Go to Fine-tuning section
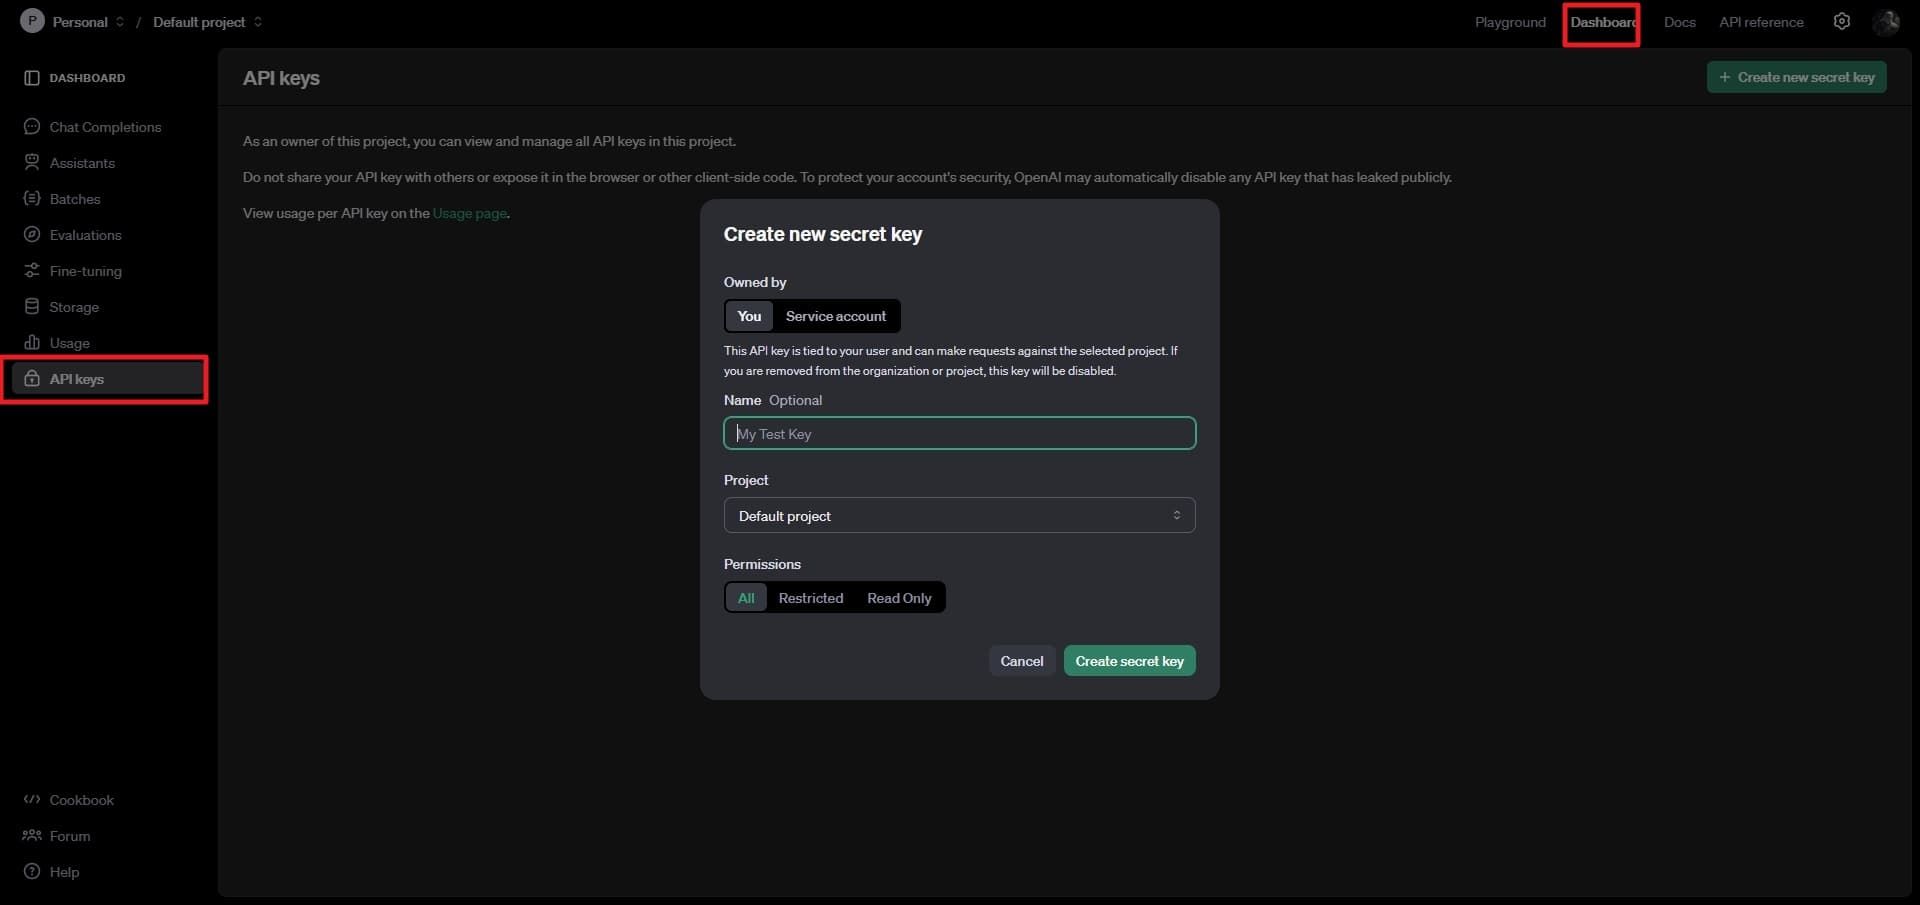Viewport: 1920px width, 905px height. click(x=85, y=271)
